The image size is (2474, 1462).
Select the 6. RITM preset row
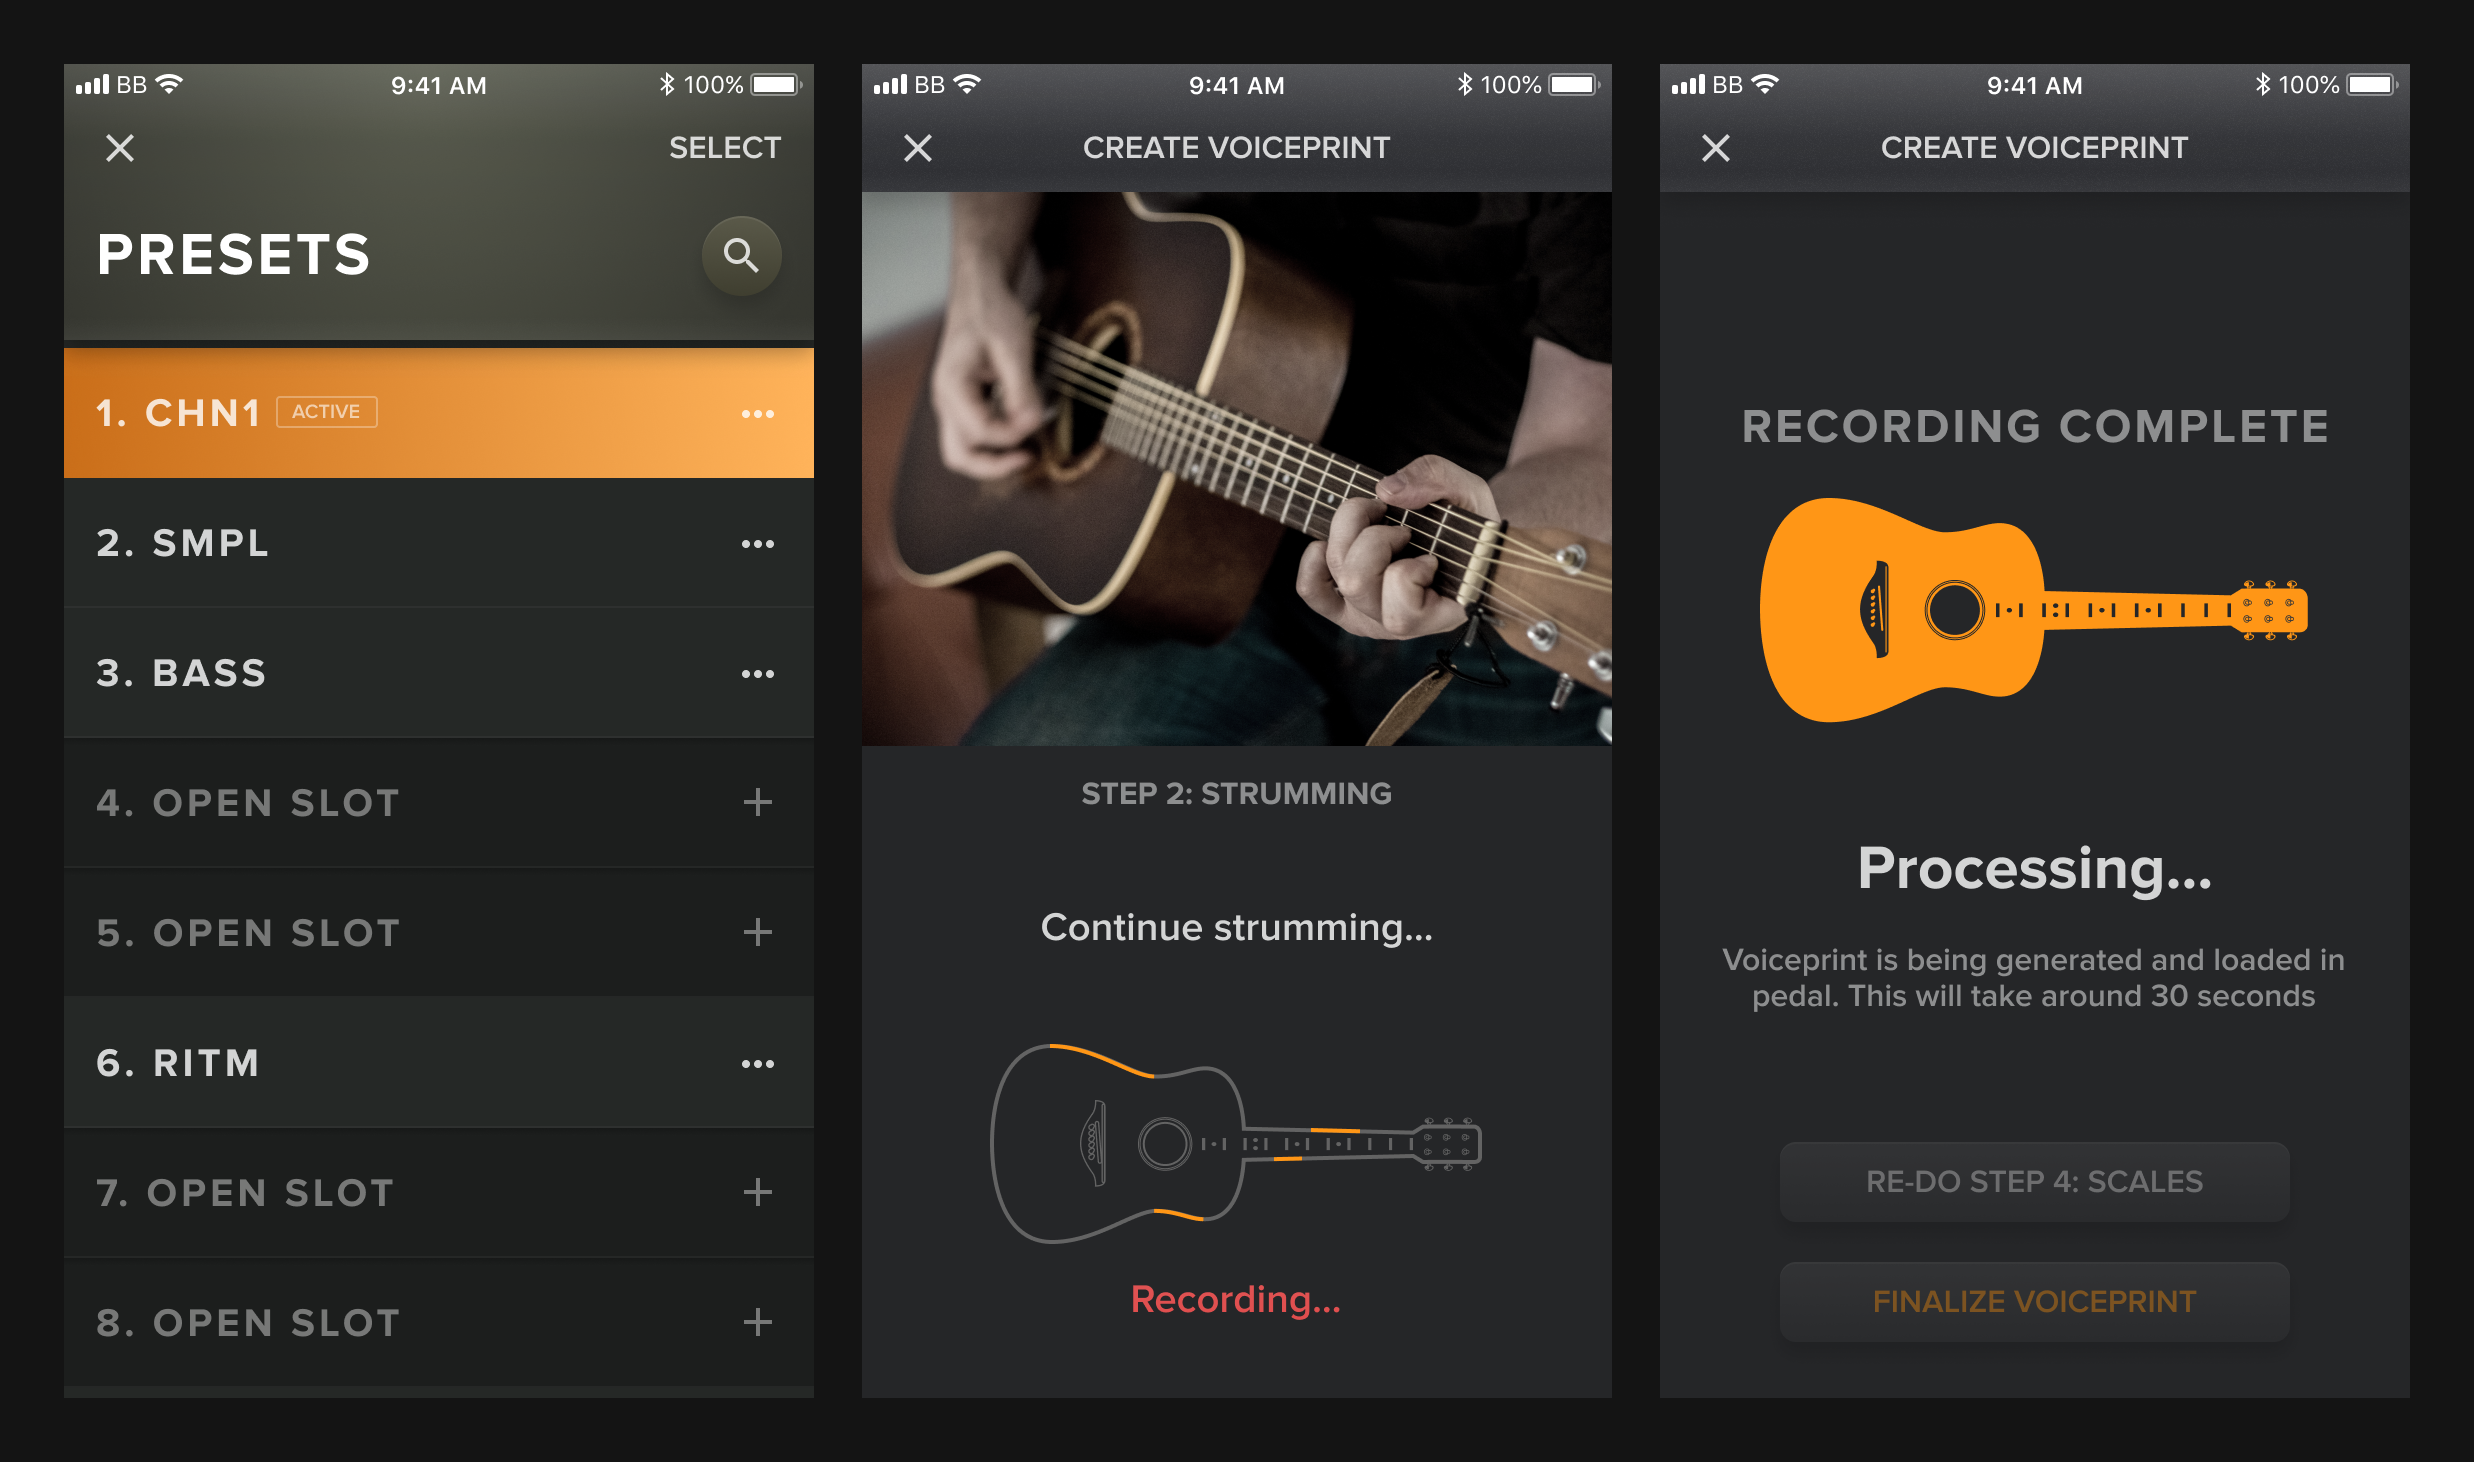[439, 1063]
